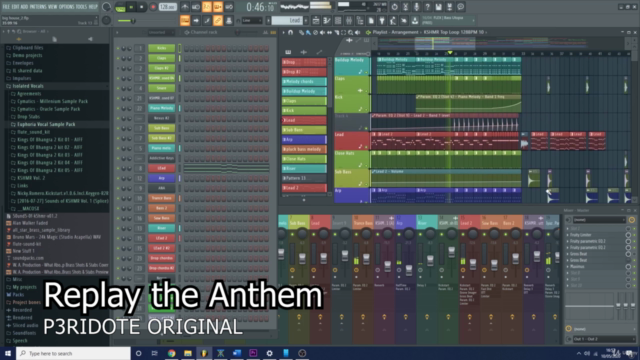Select the 'pluck bass melody' pattern
The width and height of the screenshot is (640, 360).
(x=304, y=149)
